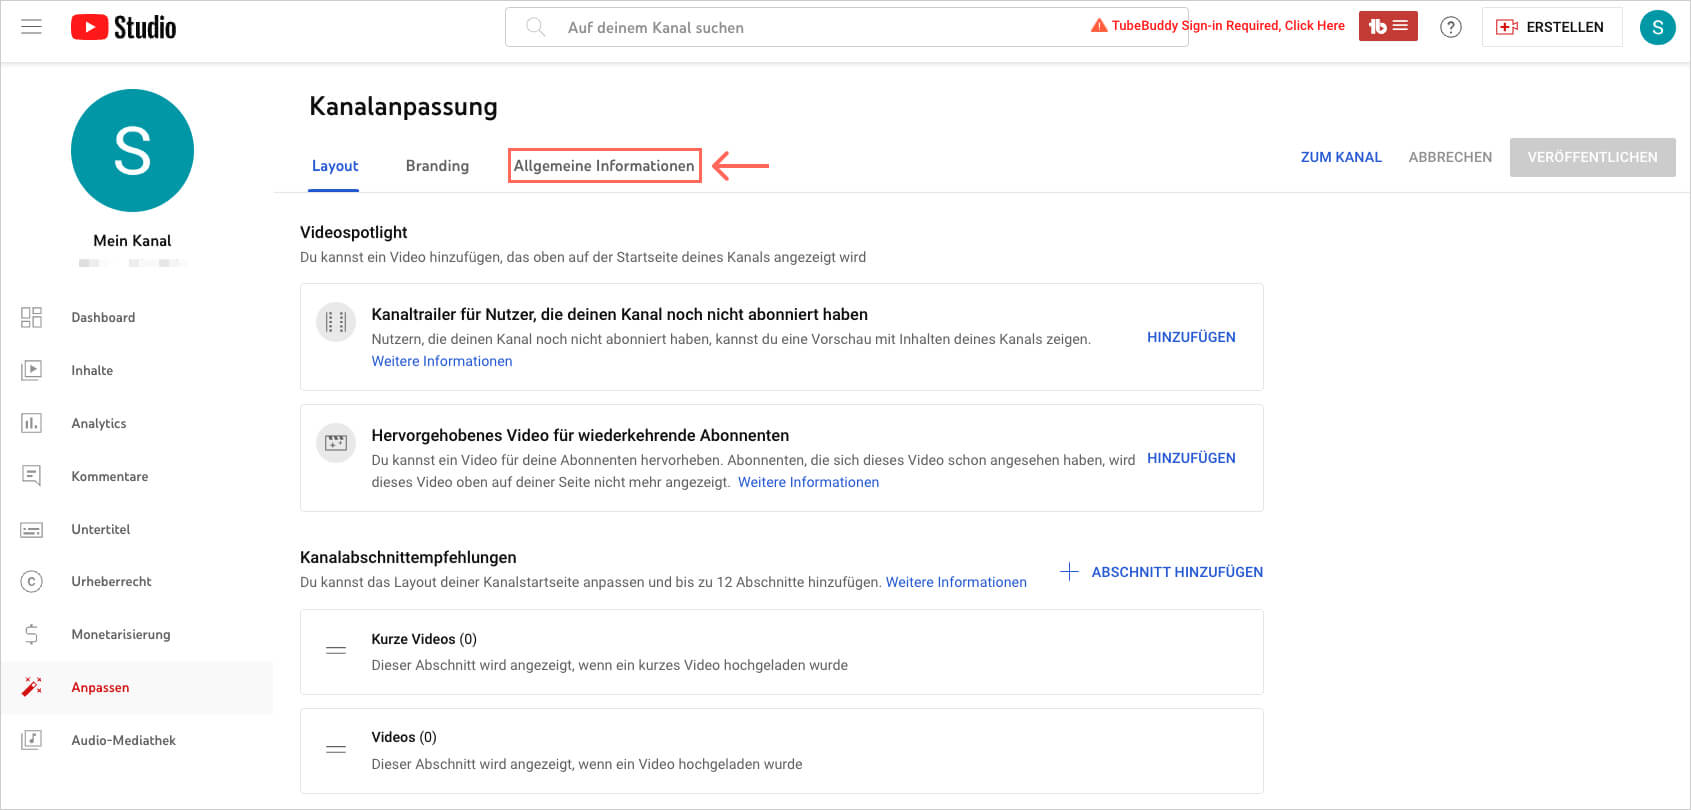Switch to the Branding tab
This screenshot has width=1691, height=810.
coord(437,166)
